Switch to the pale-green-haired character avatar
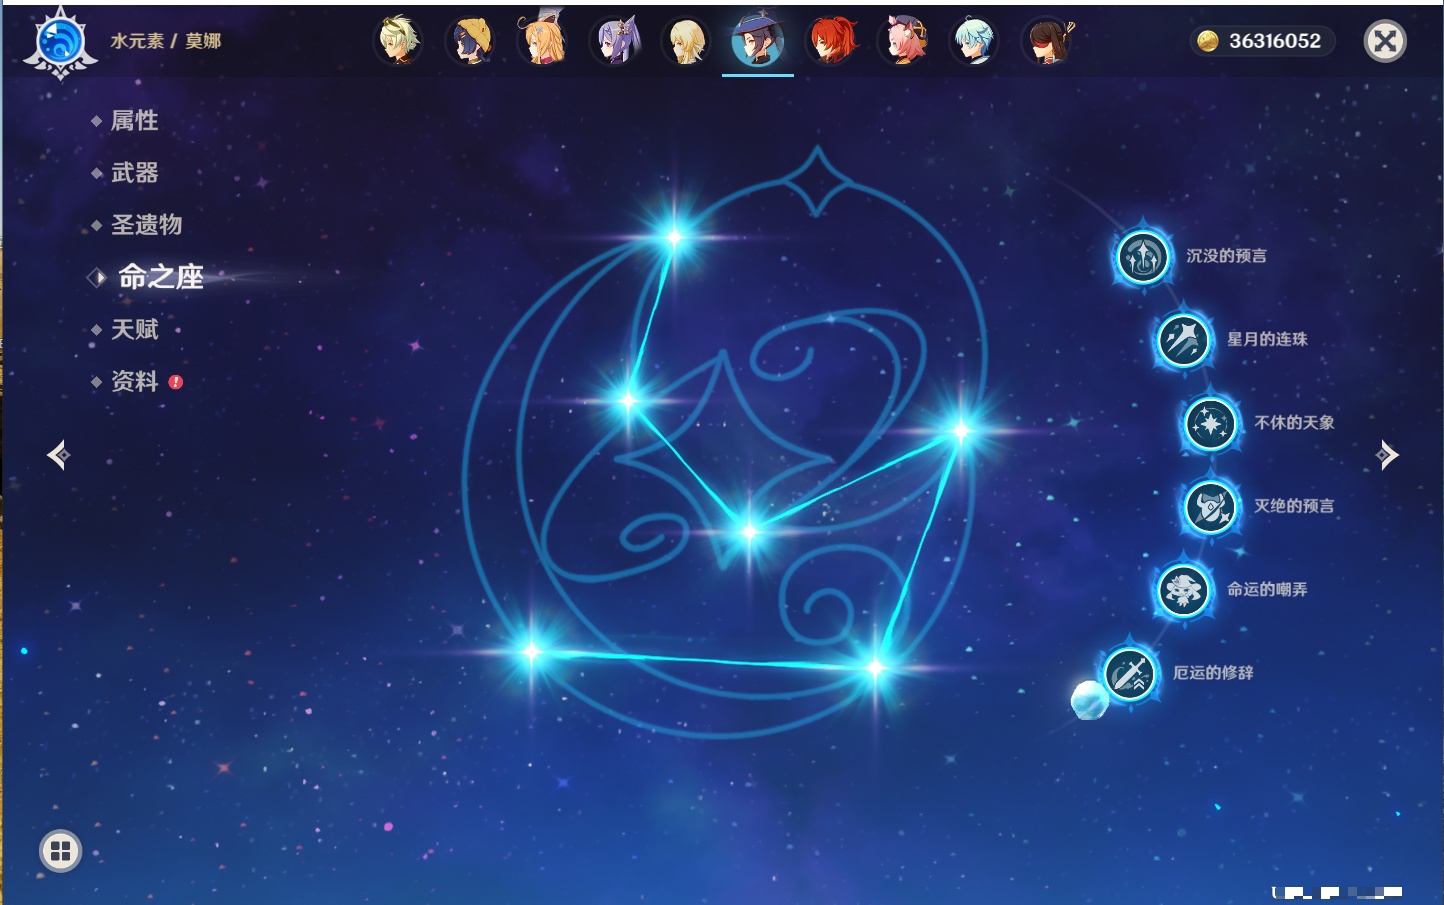This screenshot has width=1444, height=905. coord(398,41)
